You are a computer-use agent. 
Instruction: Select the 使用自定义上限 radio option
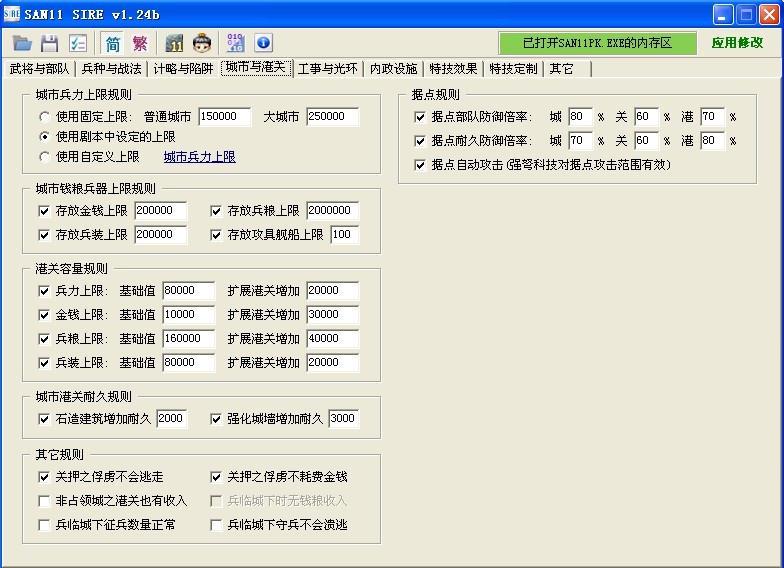tap(45, 157)
